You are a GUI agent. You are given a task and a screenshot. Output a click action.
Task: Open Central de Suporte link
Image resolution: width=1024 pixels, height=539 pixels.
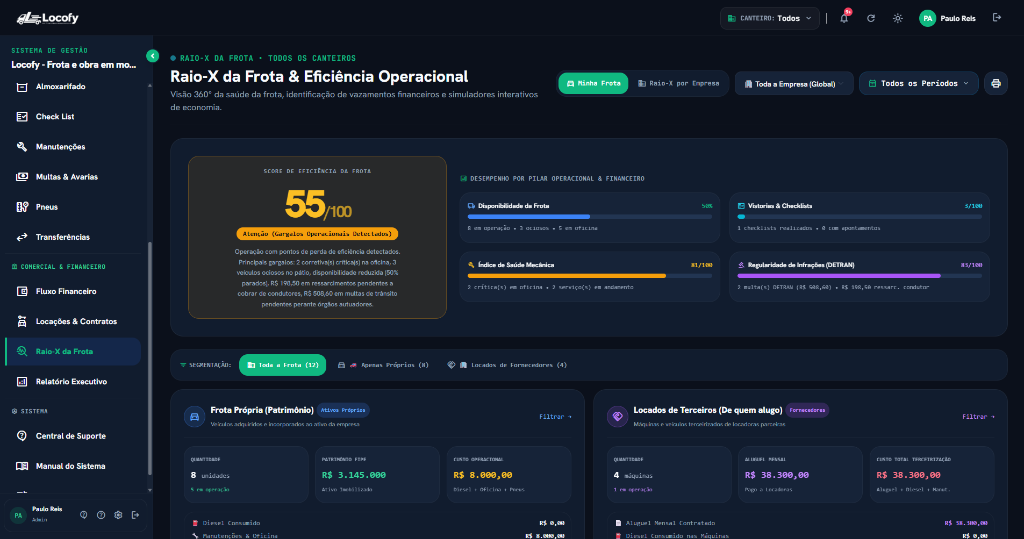(x=73, y=436)
